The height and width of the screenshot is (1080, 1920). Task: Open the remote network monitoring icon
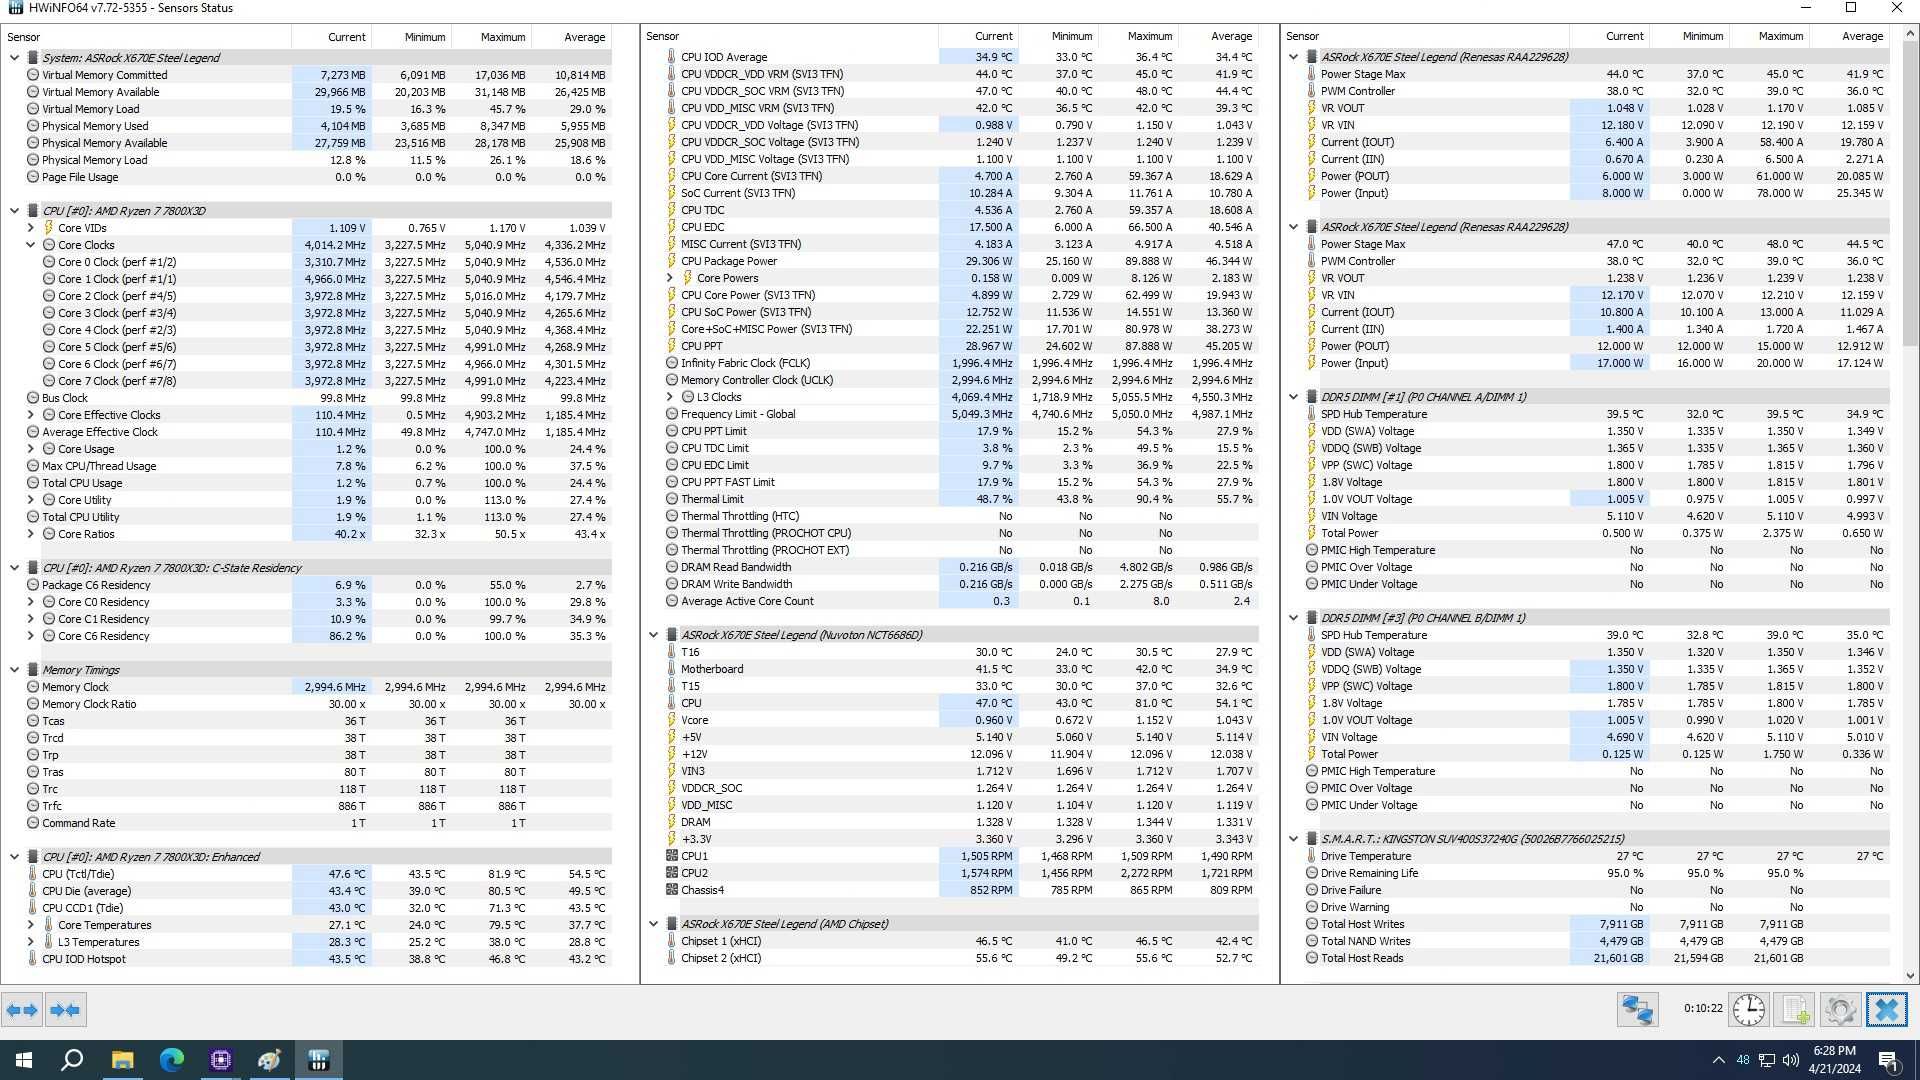click(1638, 1010)
